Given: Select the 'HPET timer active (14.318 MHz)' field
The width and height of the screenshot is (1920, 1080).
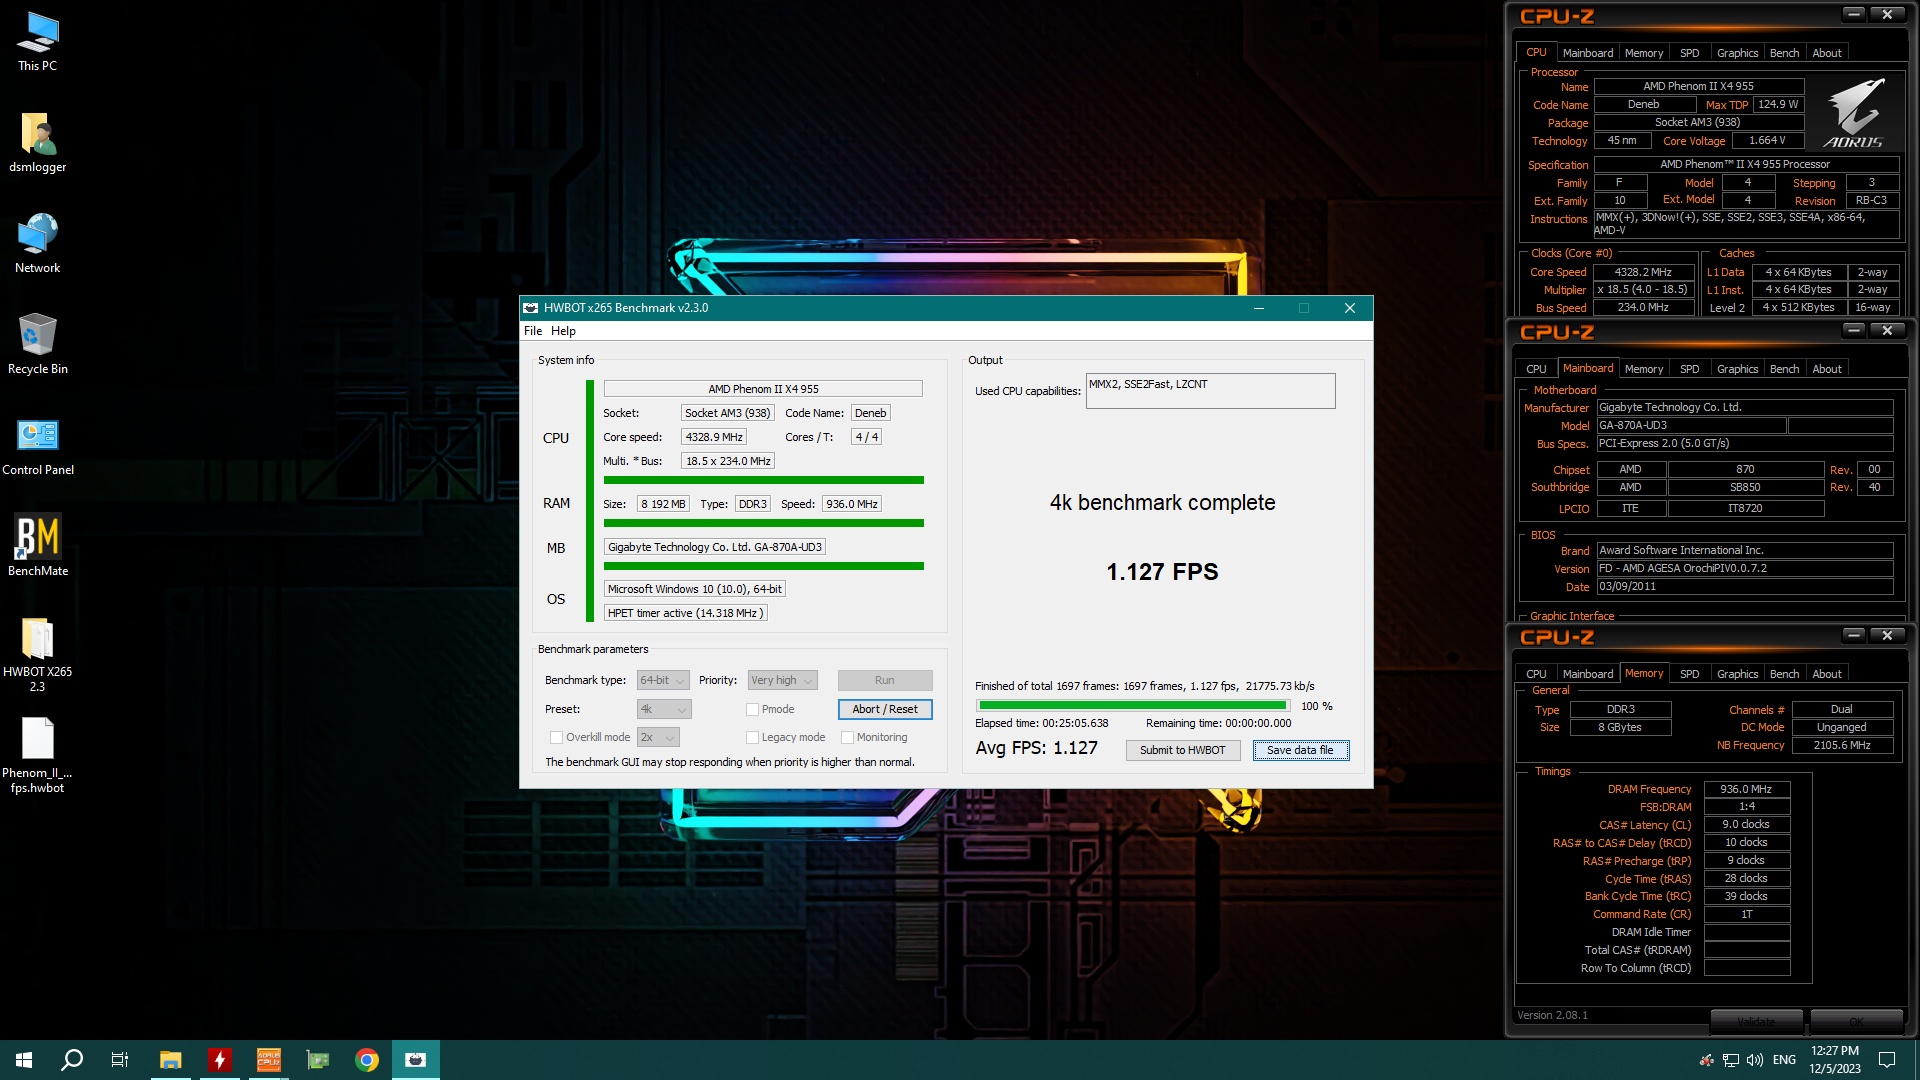Looking at the screenshot, I should point(685,613).
